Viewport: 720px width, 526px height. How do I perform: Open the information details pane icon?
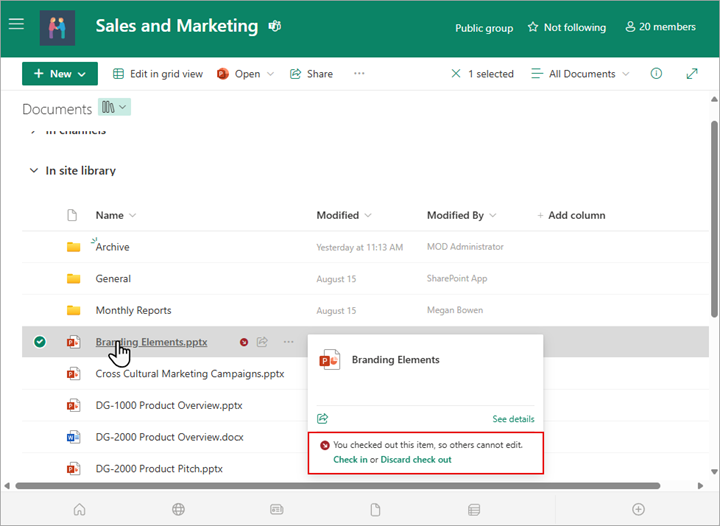(x=657, y=74)
